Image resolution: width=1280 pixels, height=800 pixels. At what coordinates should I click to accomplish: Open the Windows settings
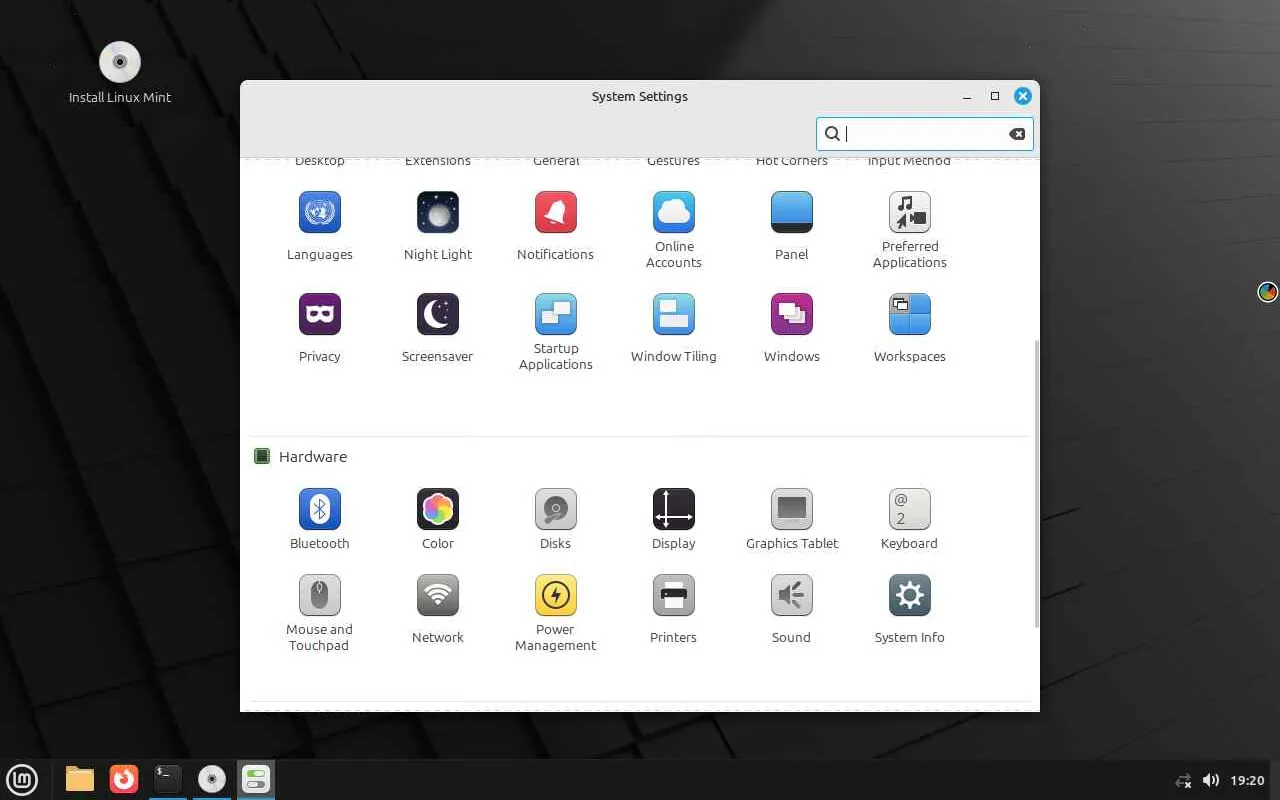pyautogui.click(x=792, y=329)
